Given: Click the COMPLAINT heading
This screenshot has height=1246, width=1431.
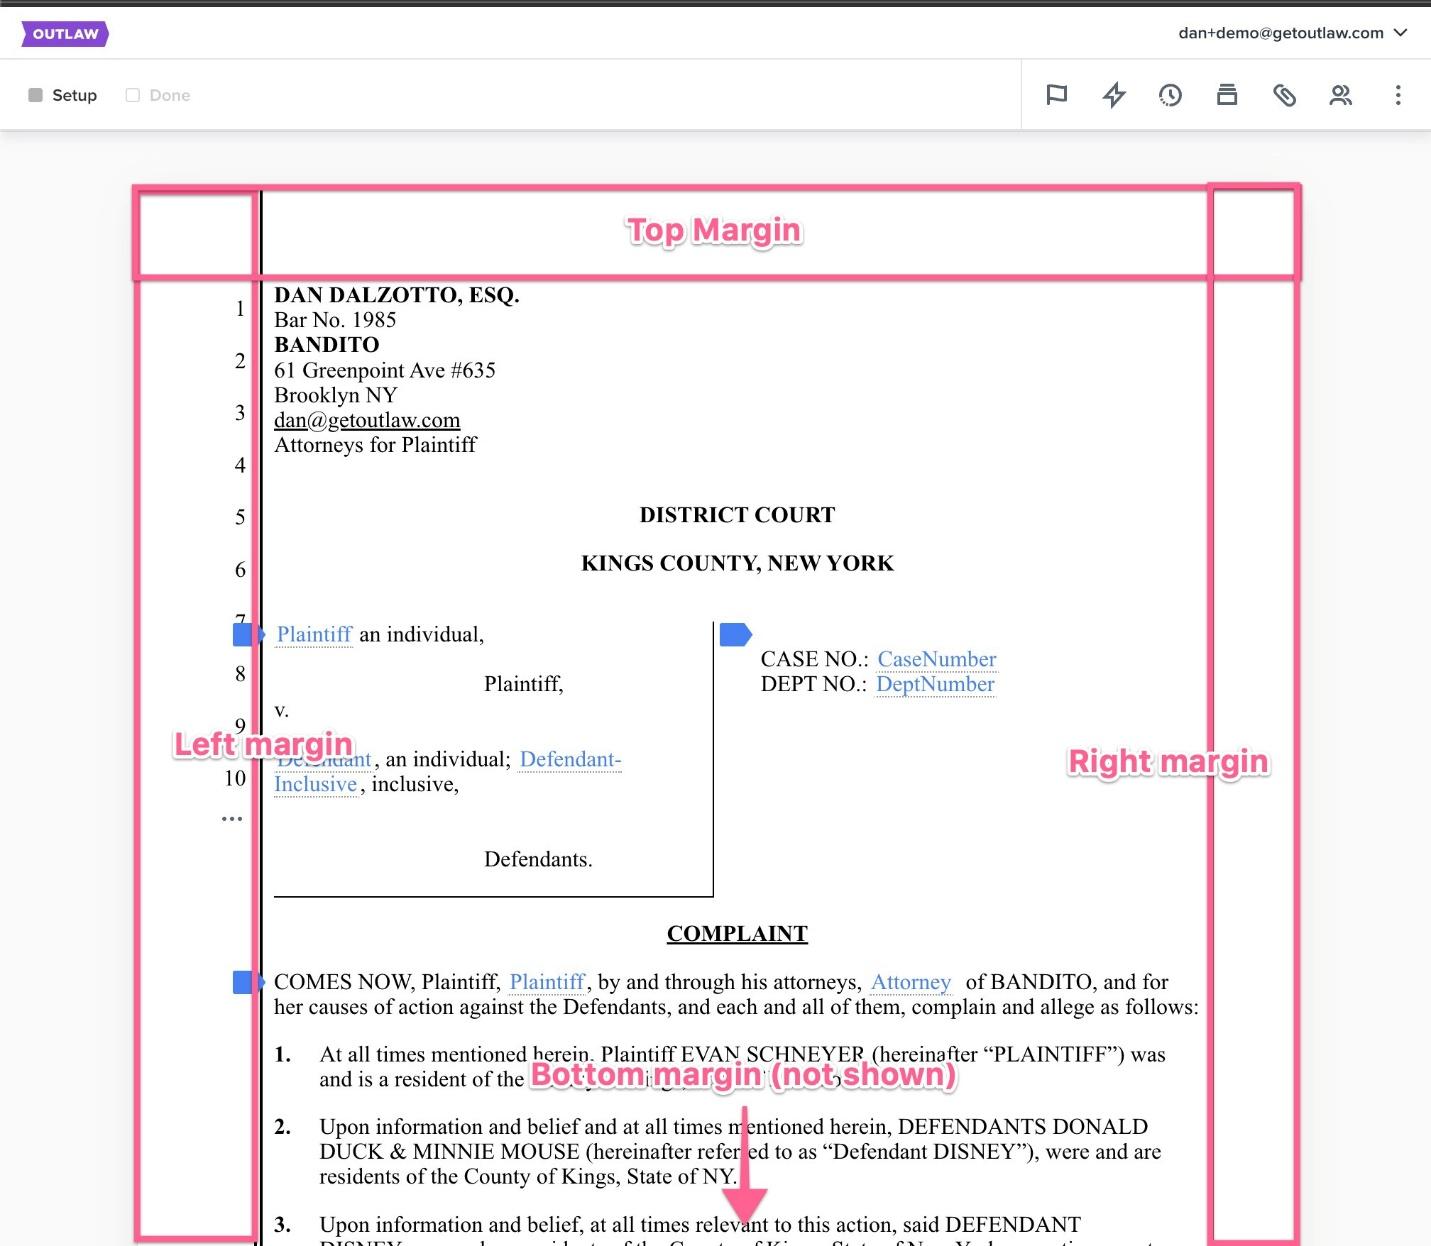Looking at the screenshot, I should tap(737, 934).
